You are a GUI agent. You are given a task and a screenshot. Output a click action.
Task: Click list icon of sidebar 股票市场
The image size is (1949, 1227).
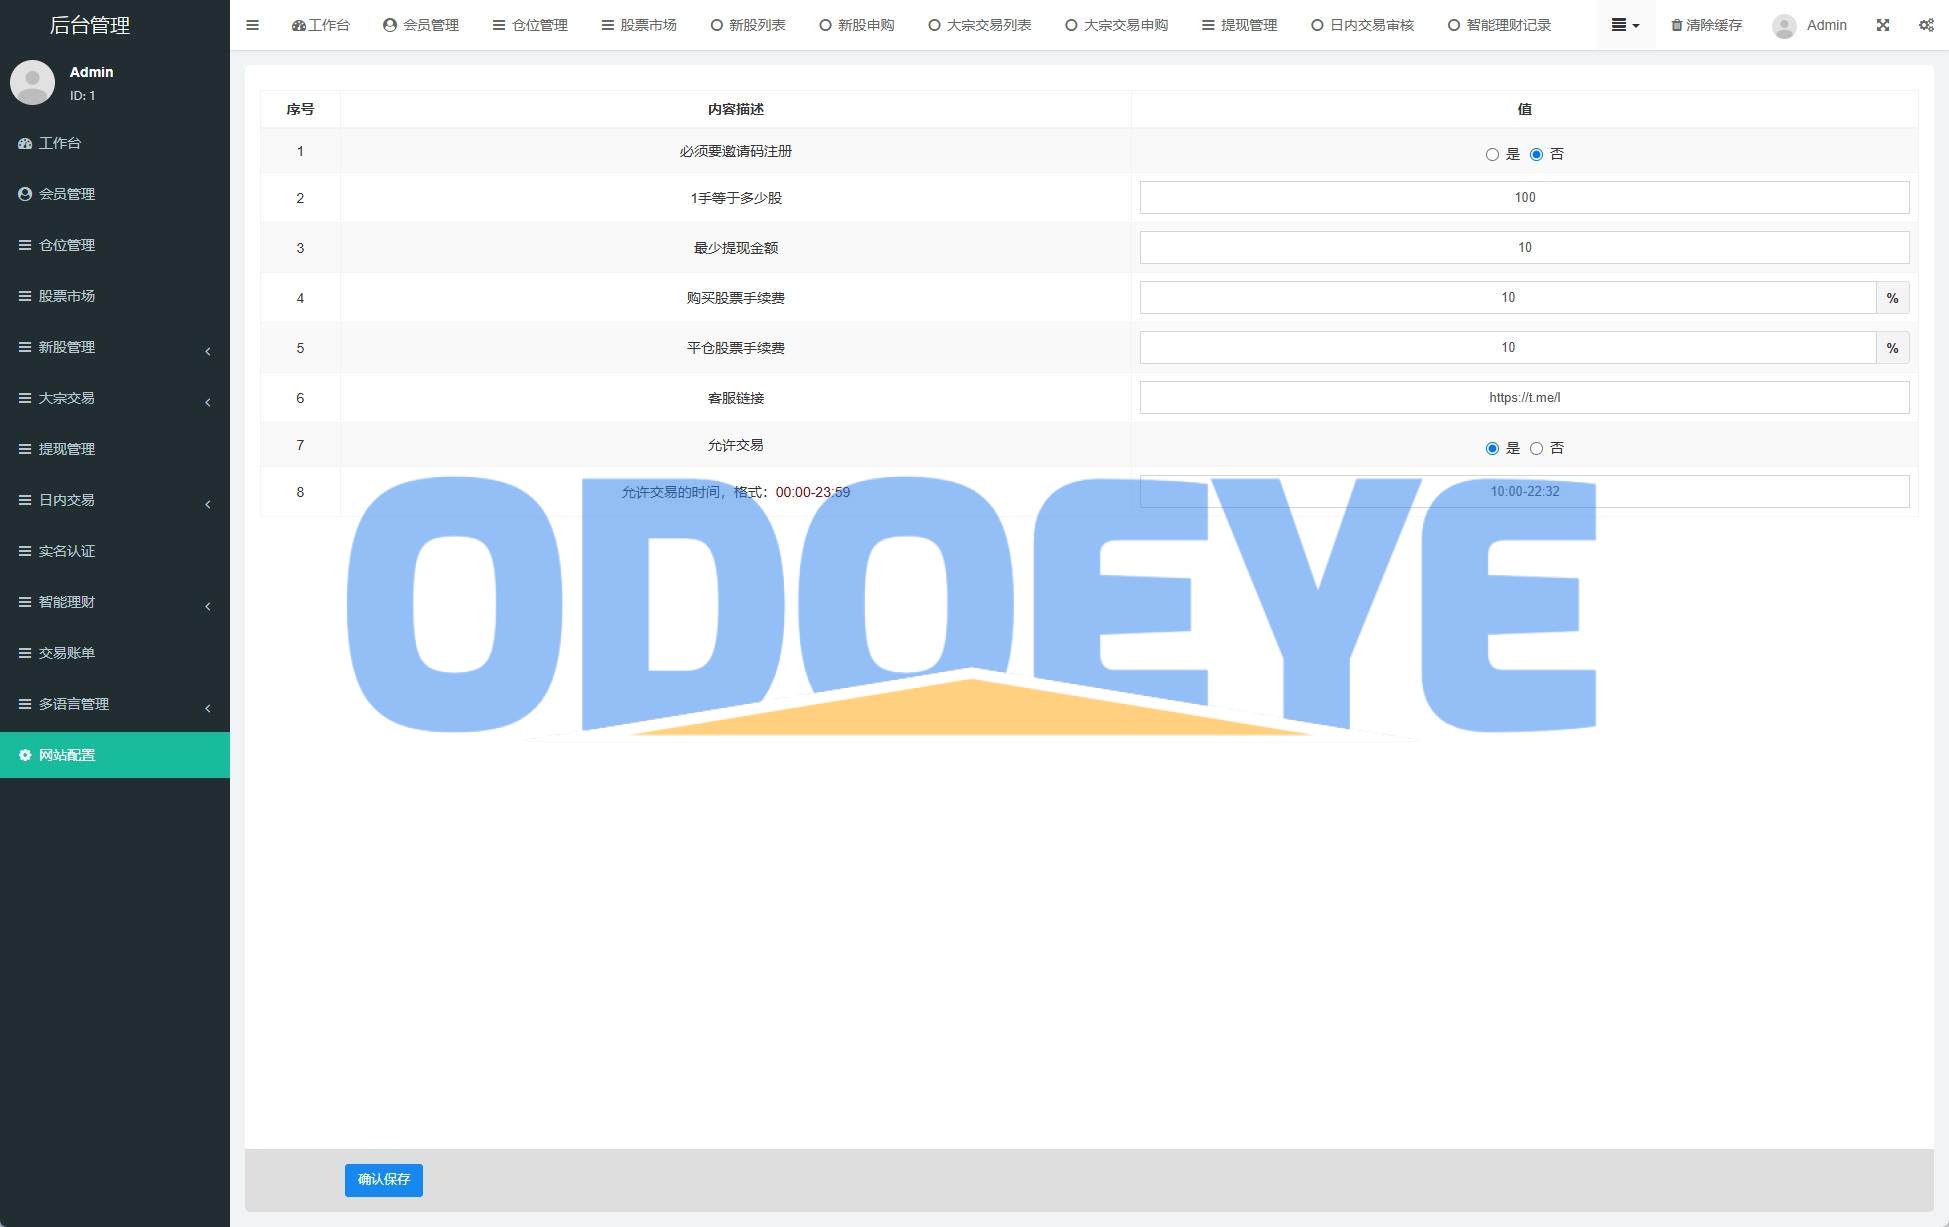(25, 296)
